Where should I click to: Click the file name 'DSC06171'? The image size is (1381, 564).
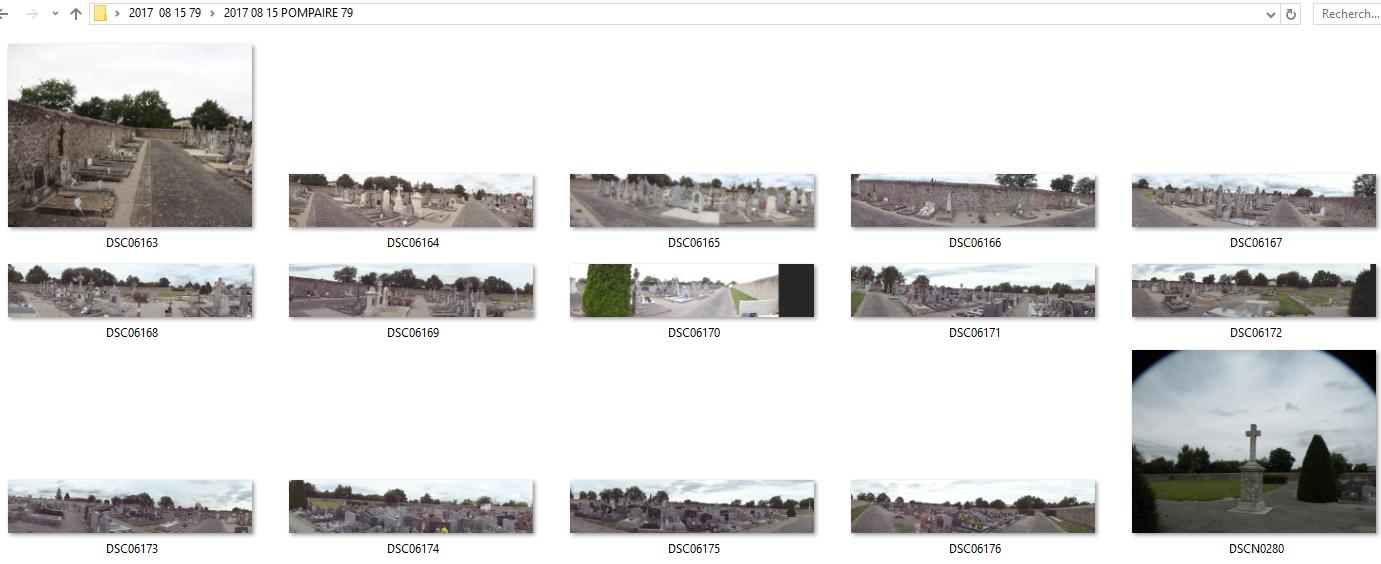975,333
